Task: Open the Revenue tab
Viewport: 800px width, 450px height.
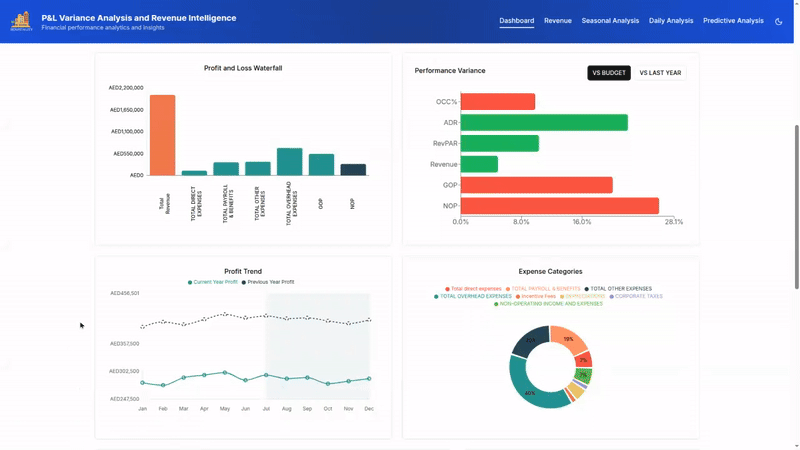Action: (557, 21)
